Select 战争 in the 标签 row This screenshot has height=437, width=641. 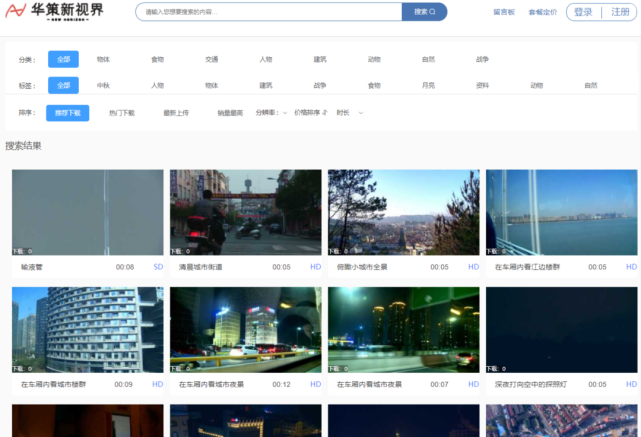click(x=320, y=85)
